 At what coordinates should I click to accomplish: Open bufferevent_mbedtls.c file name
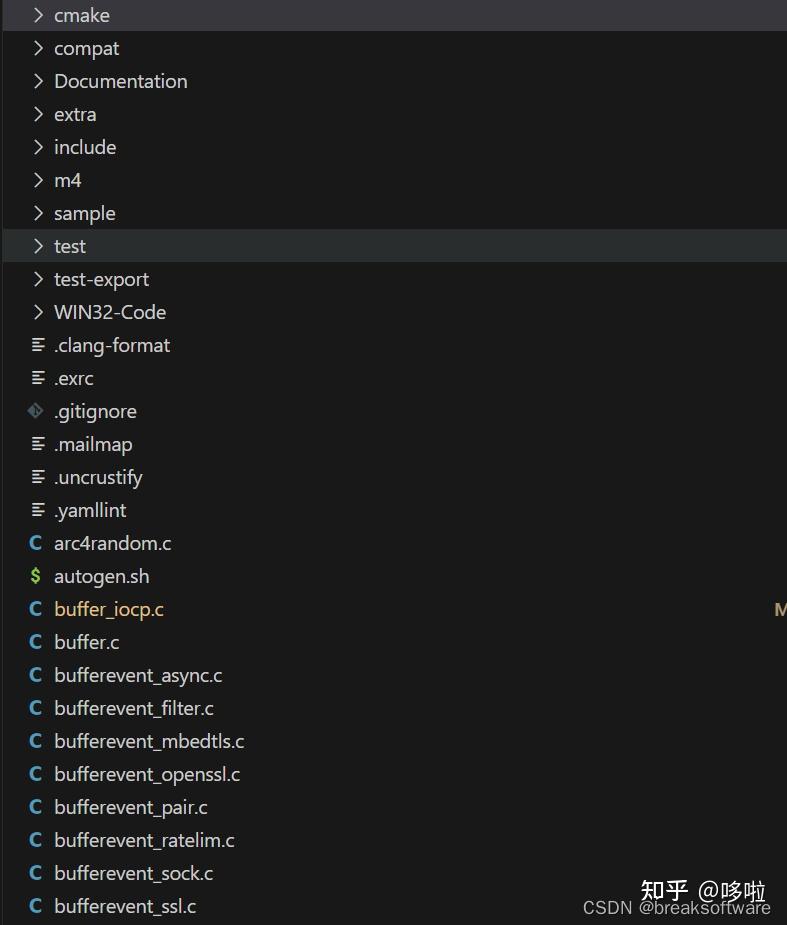point(149,742)
